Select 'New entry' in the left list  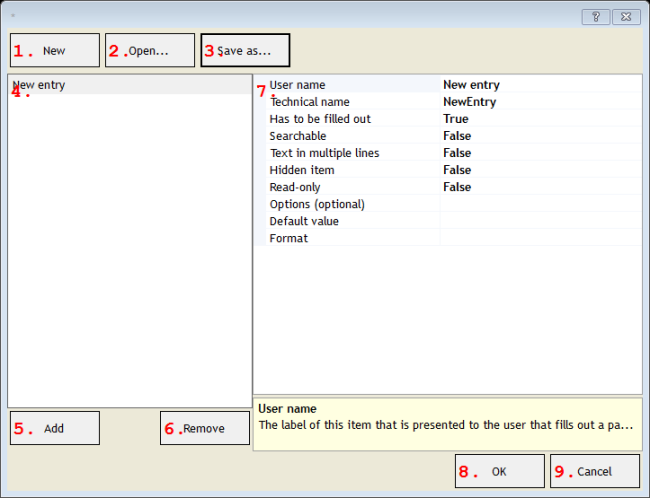[40, 86]
